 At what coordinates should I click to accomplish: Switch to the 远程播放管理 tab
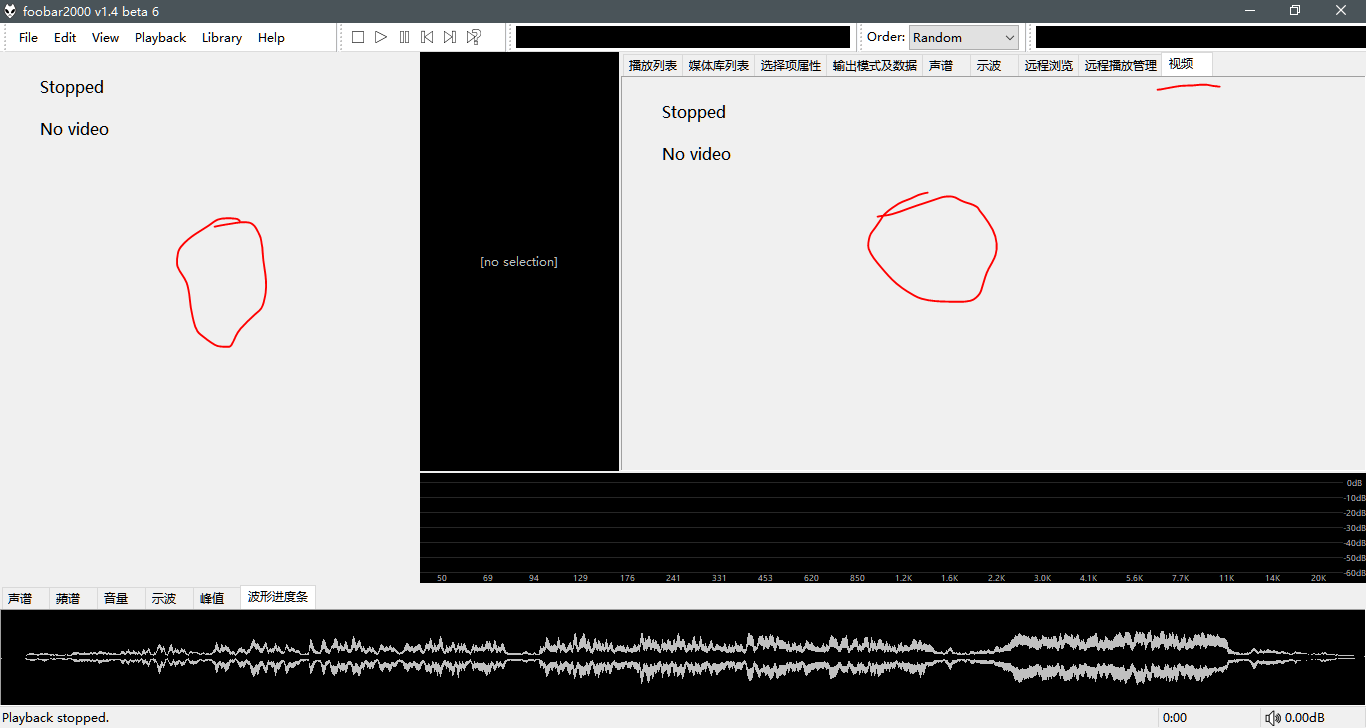1120,66
